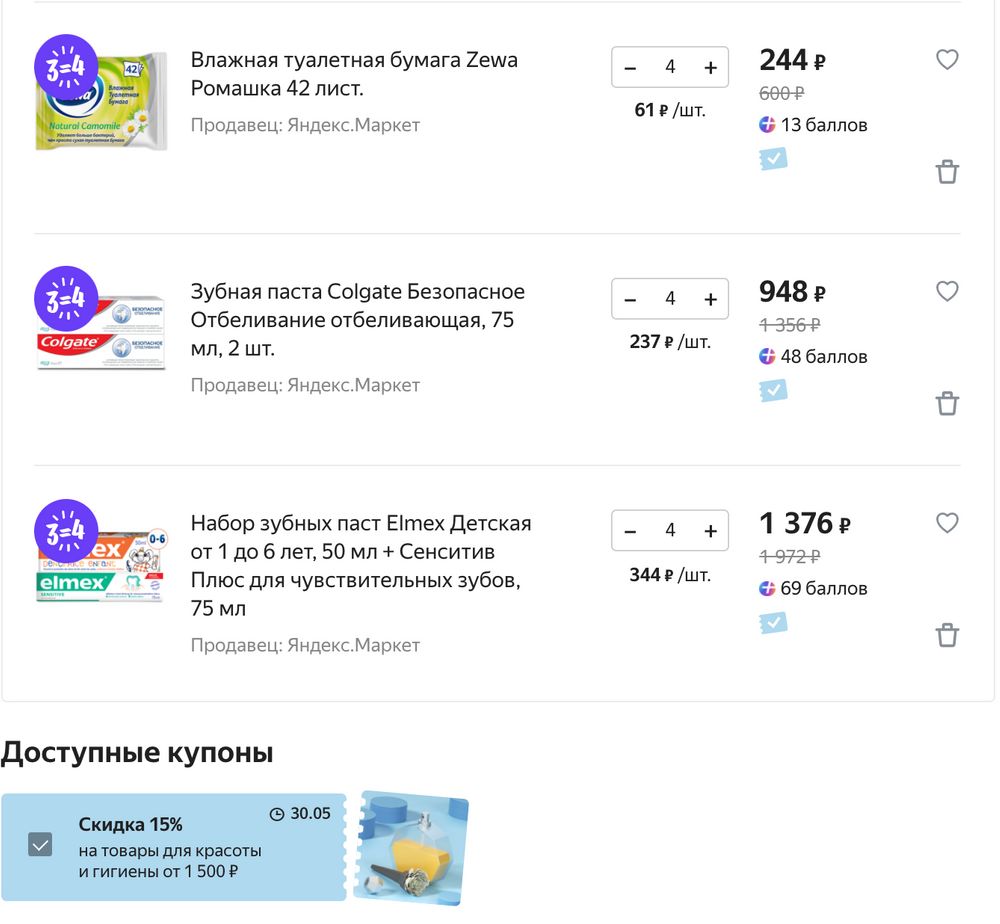Image resolution: width=1000 pixels, height=924 pixels.
Task: Click quantity field for Colgate toothpaste
Action: 670,299
